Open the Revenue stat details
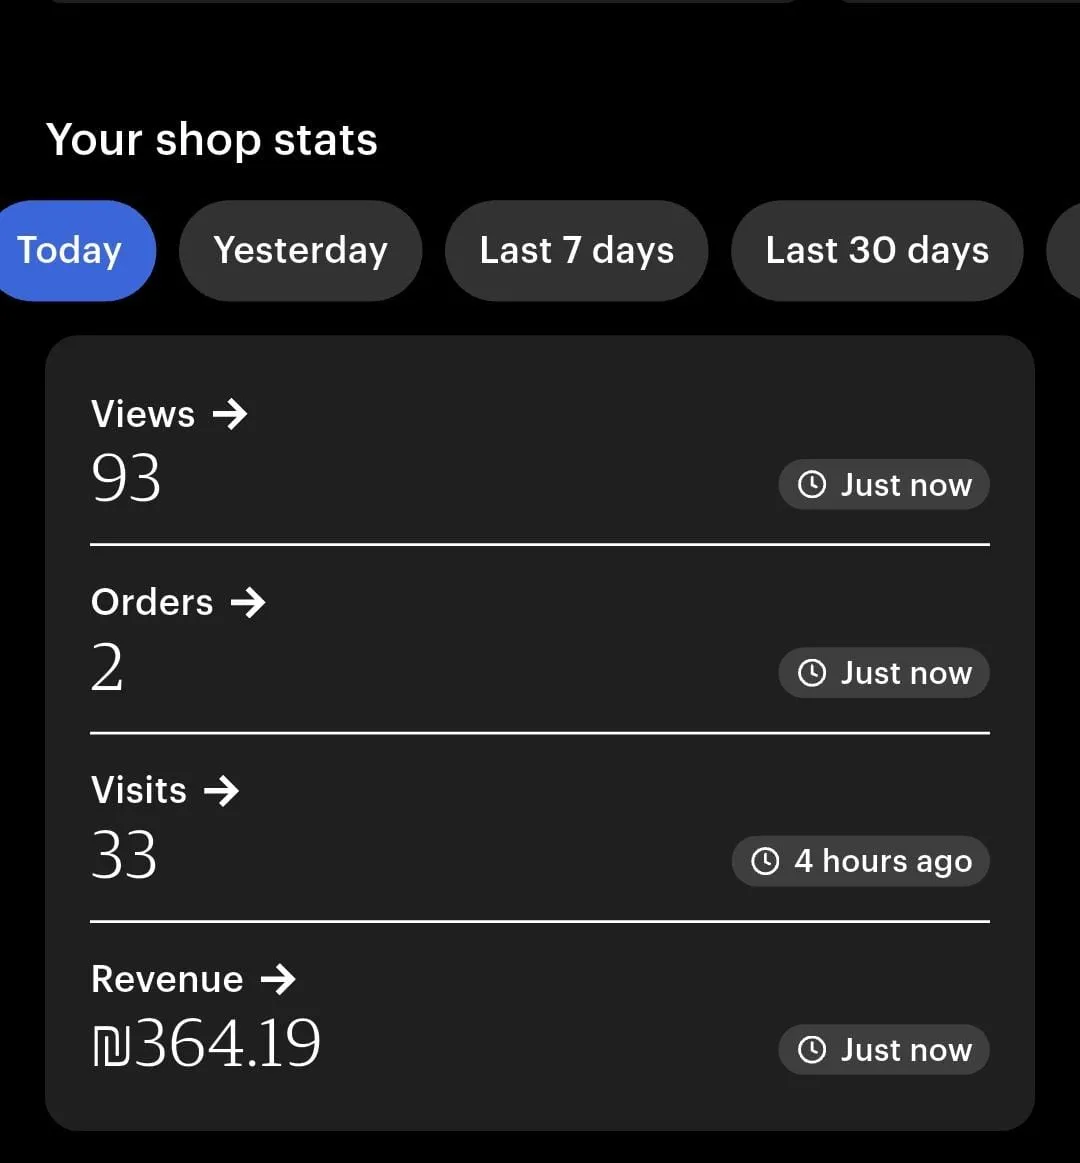Image resolution: width=1080 pixels, height=1163 pixels. point(167,979)
